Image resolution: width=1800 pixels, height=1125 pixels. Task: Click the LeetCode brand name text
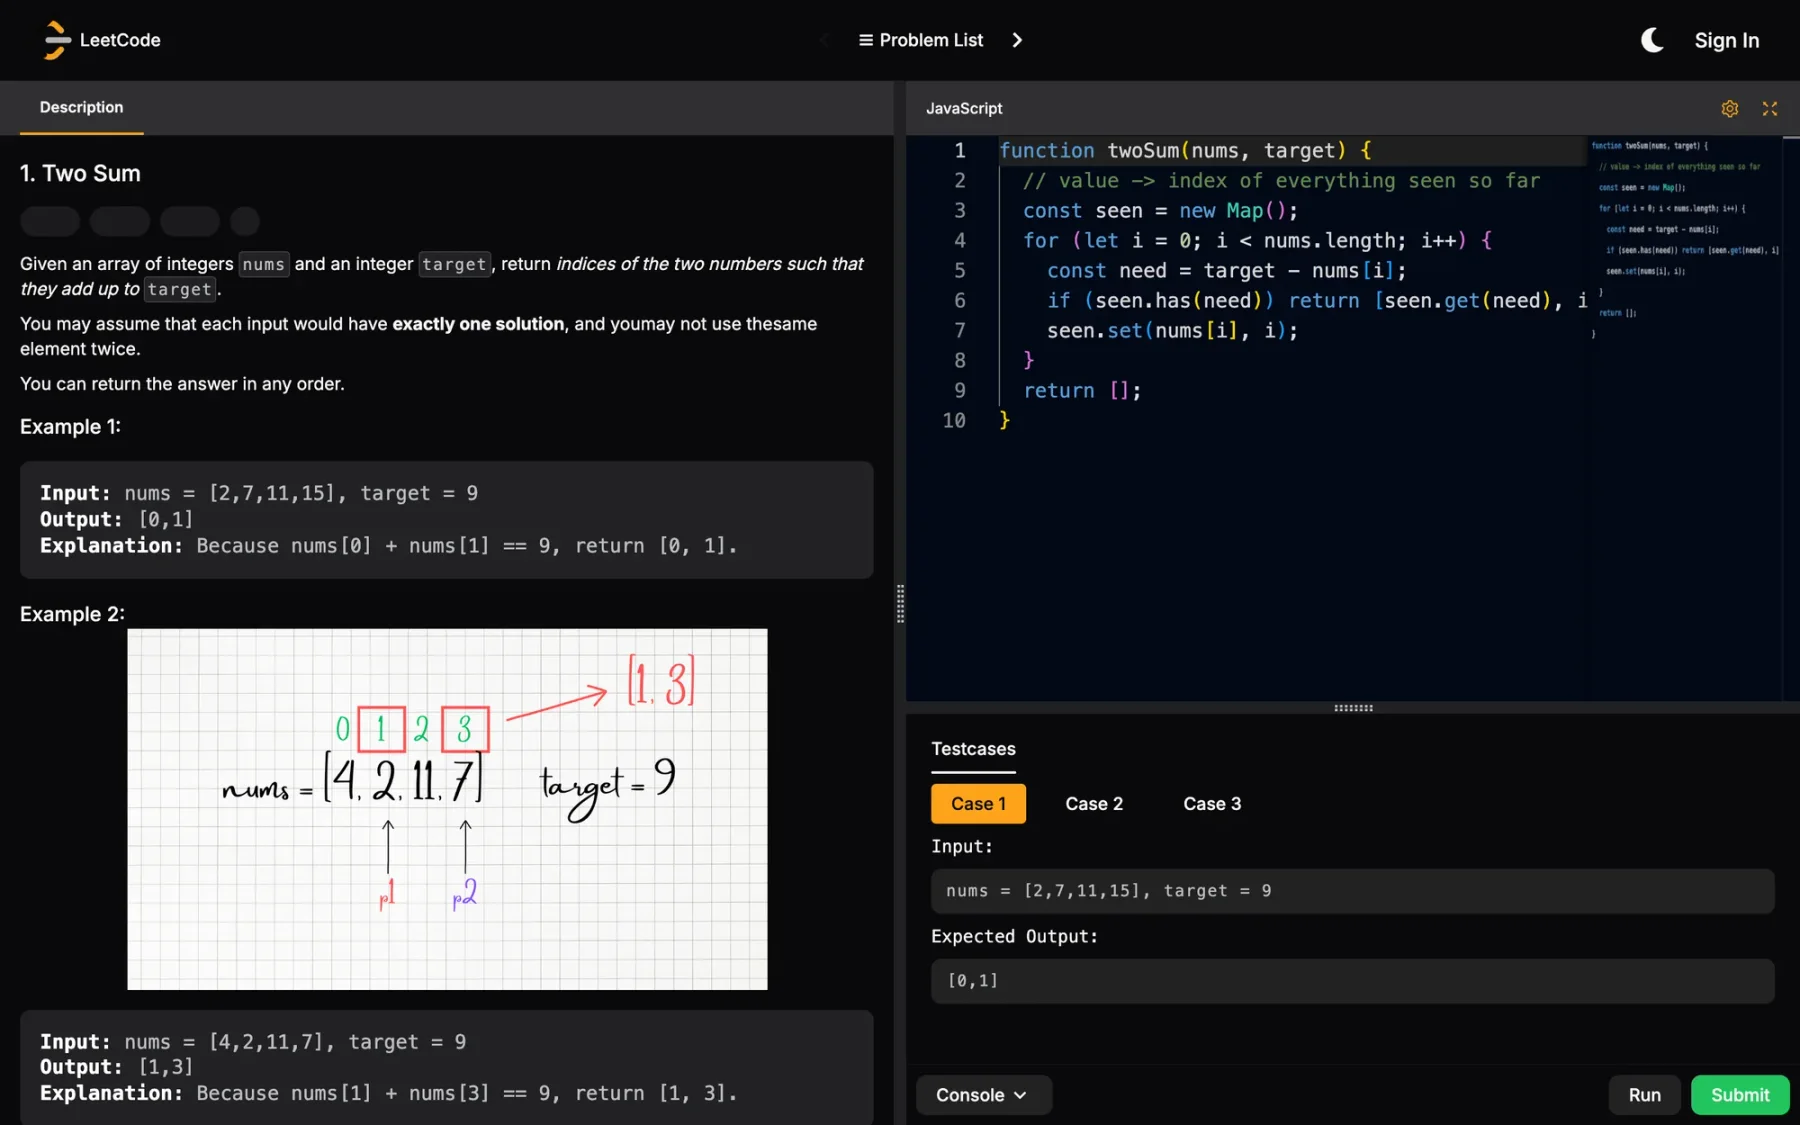point(120,40)
